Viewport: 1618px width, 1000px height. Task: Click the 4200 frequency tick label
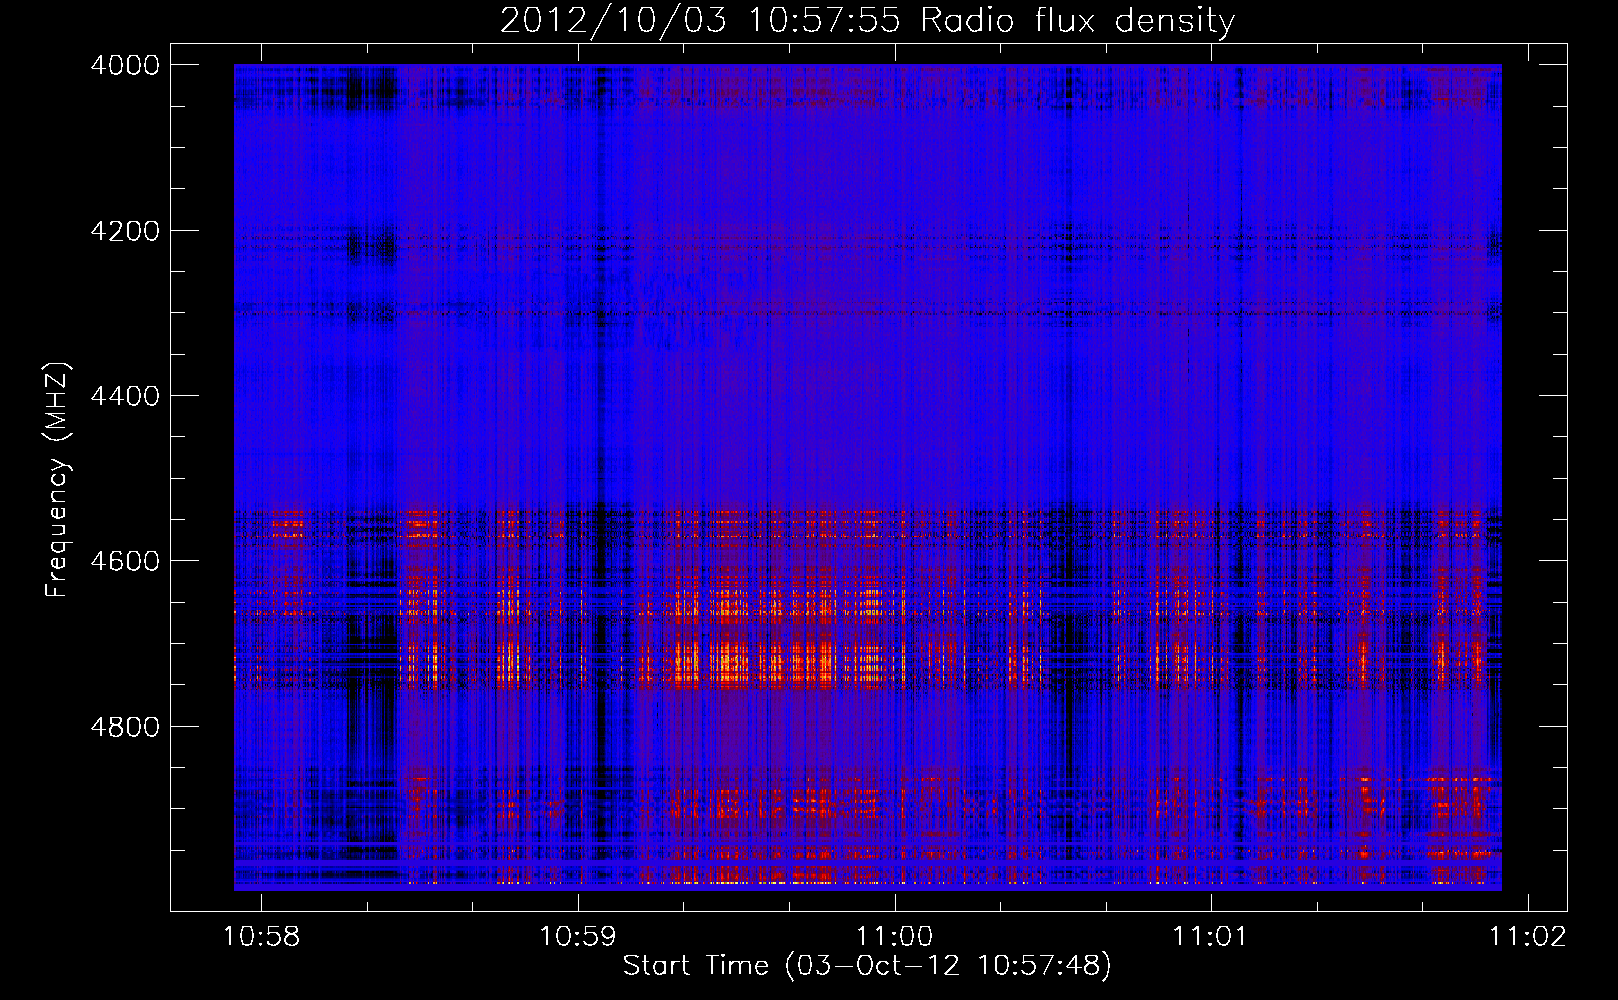125,231
